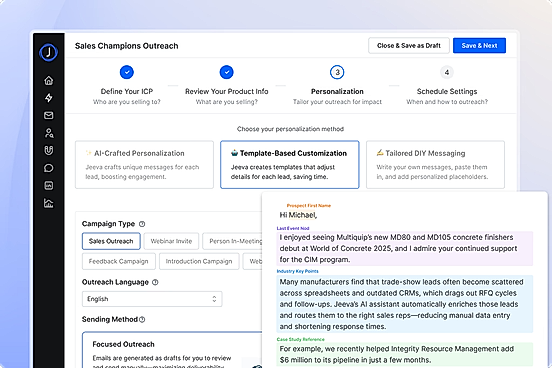Screen dimensions: 552x368
Task: Select the Introduction Campaign type
Action: pos(199,261)
